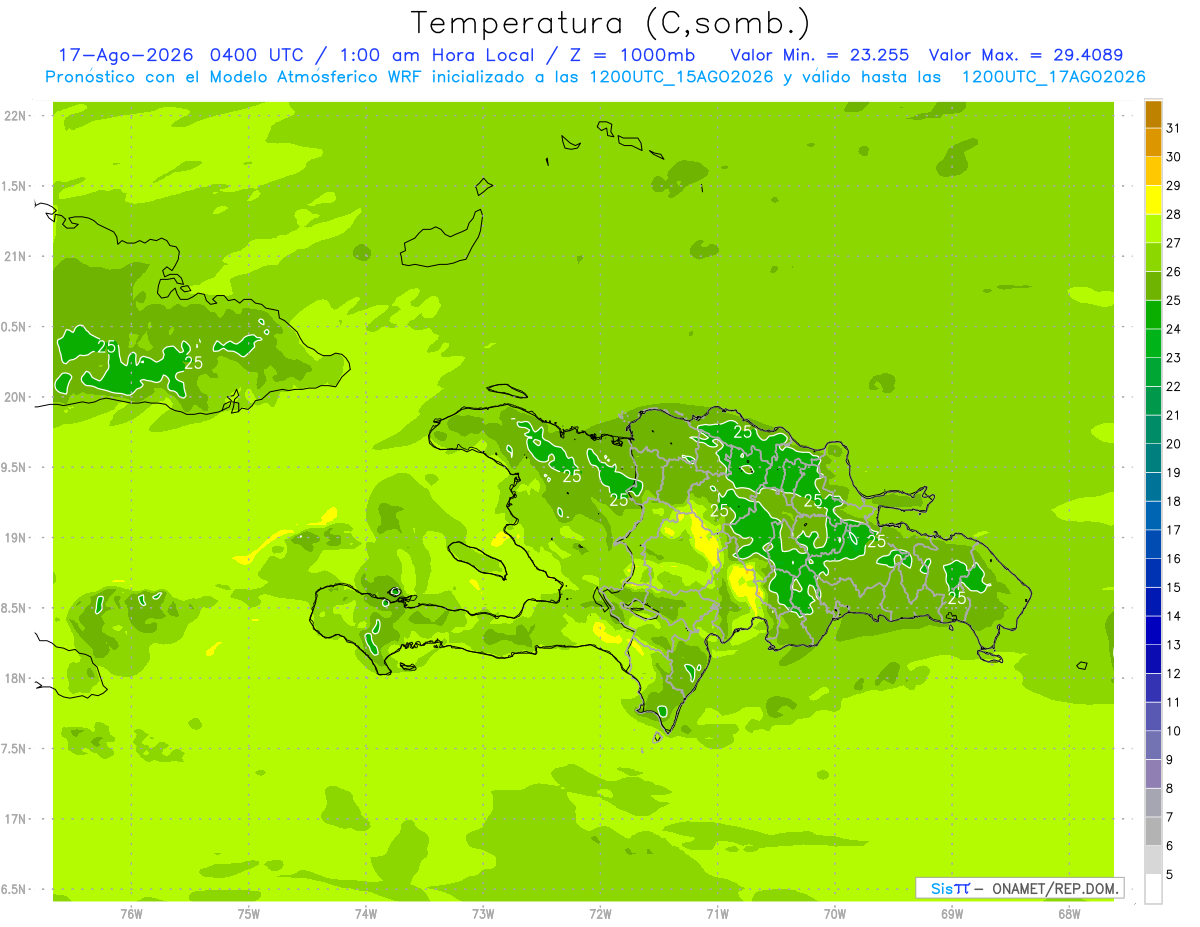Viewport: 1200px width, 927px height.
Task: Click the lime legend swatch between 27 and 28
Action: tap(1153, 229)
